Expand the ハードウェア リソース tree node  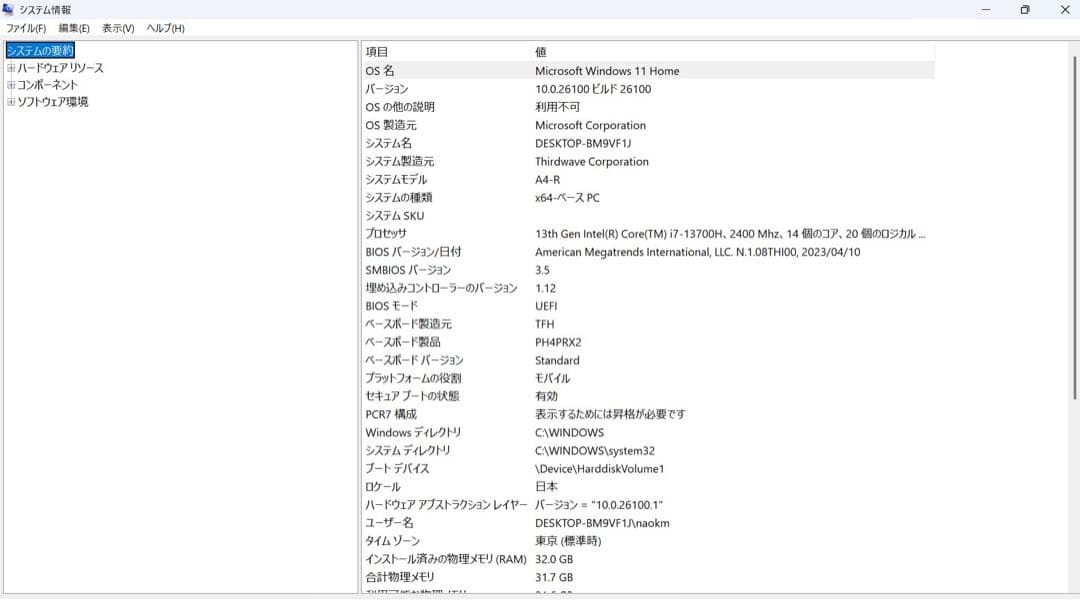point(10,68)
